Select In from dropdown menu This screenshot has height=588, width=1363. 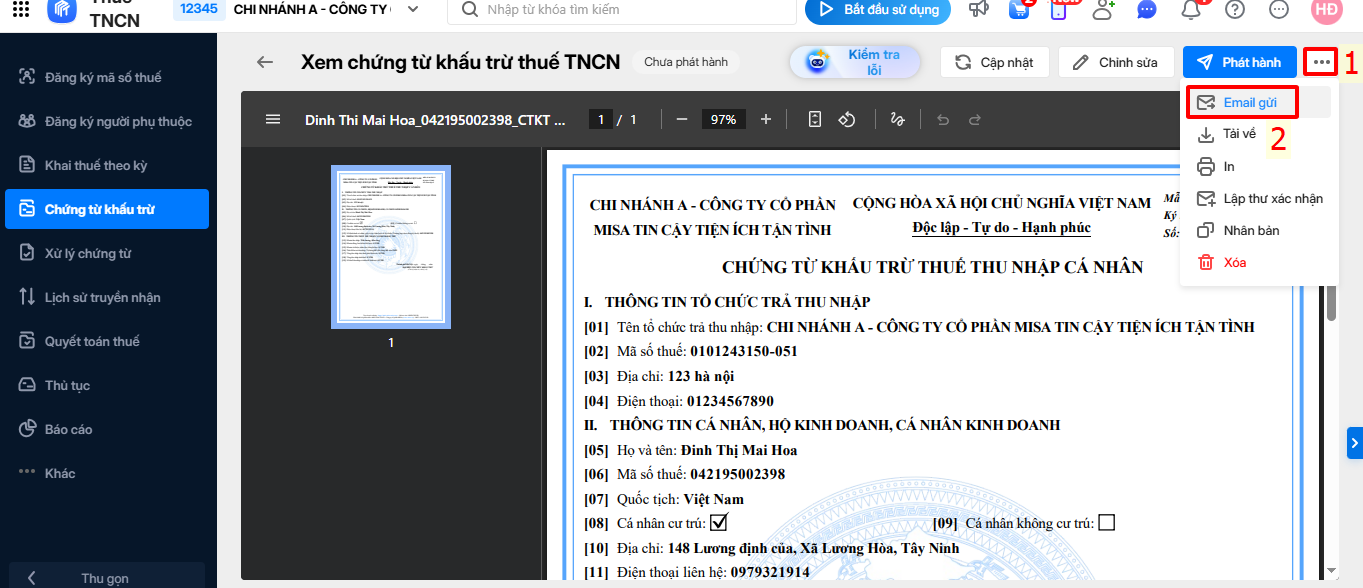point(1258,166)
